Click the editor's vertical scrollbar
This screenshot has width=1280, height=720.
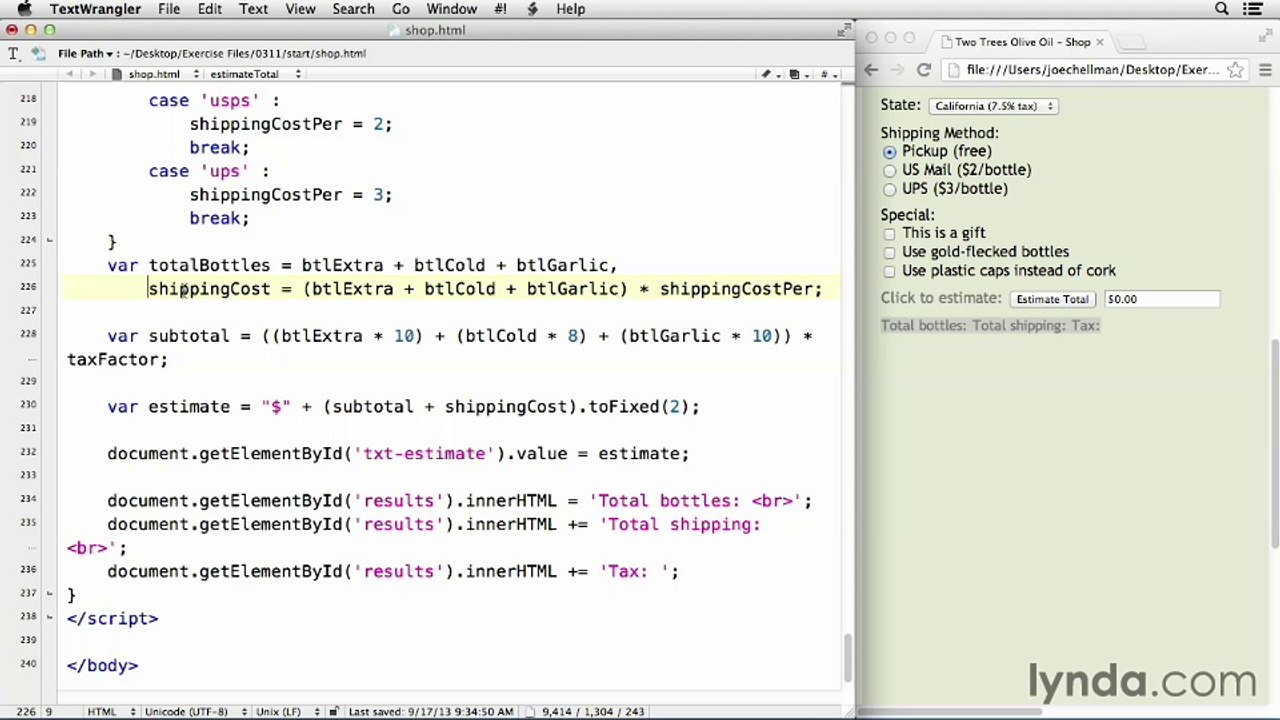849,660
